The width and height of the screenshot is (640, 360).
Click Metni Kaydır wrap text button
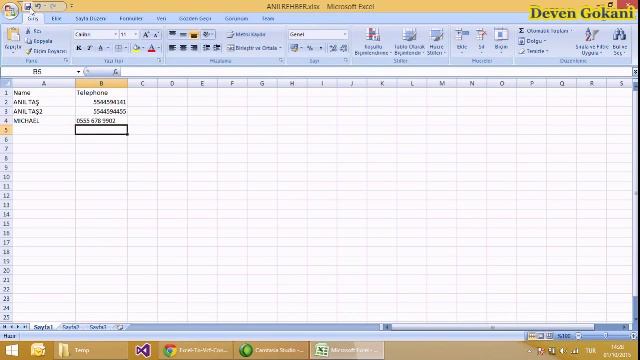coord(247,34)
